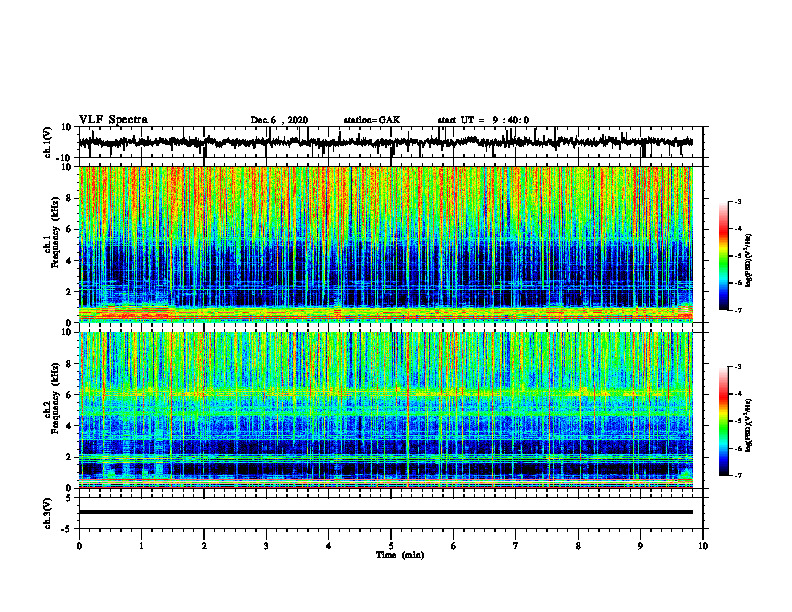Click the flat black ch.3 voltage trace
792x612 pixels.
click(386, 512)
